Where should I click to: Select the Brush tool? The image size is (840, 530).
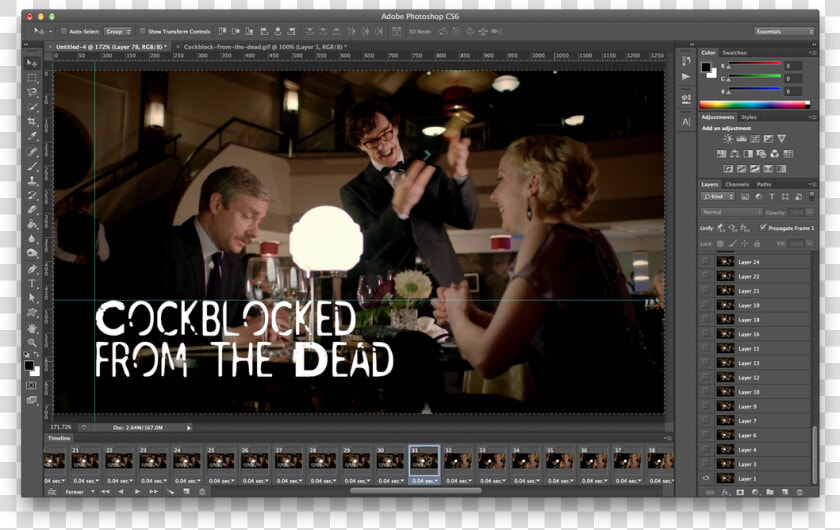32,166
